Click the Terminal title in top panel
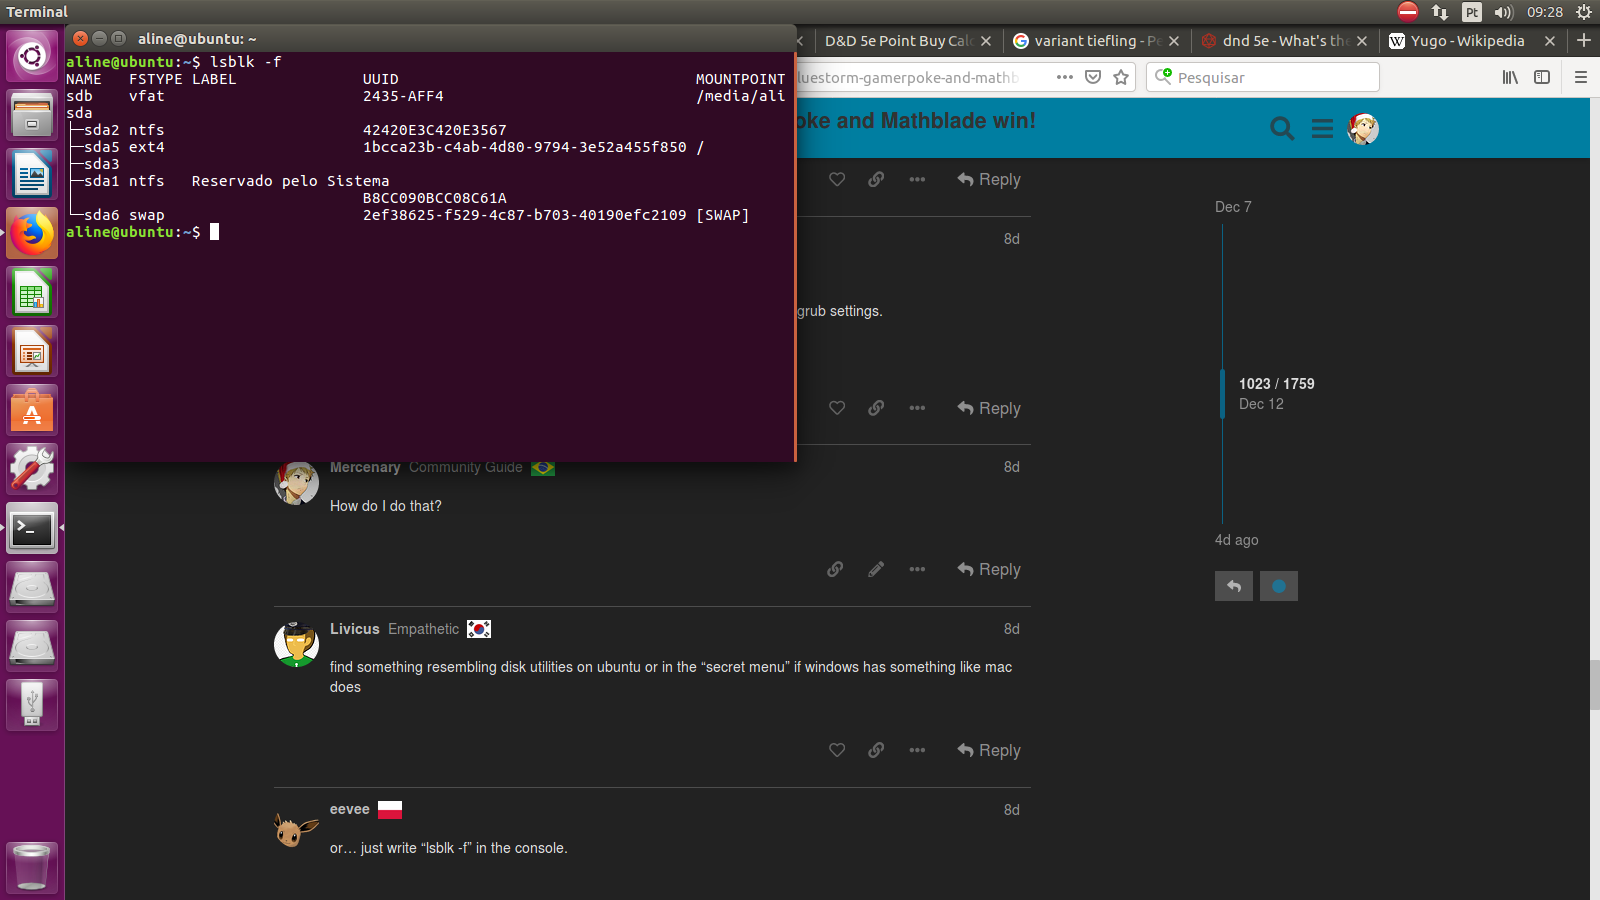1600x900 pixels. point(37,12)
